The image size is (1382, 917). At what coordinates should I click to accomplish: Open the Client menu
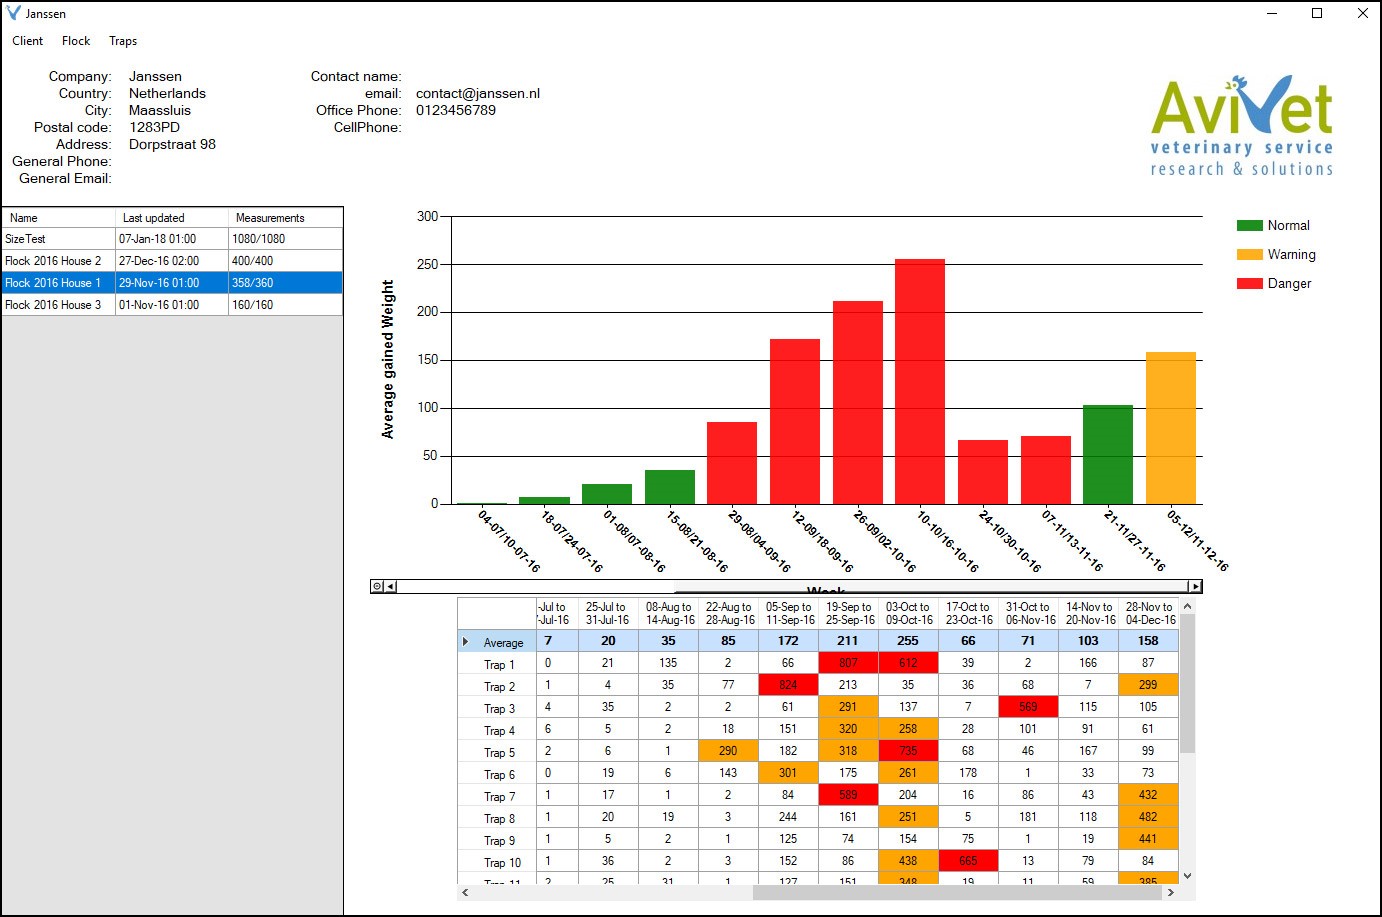coord(27,41)
